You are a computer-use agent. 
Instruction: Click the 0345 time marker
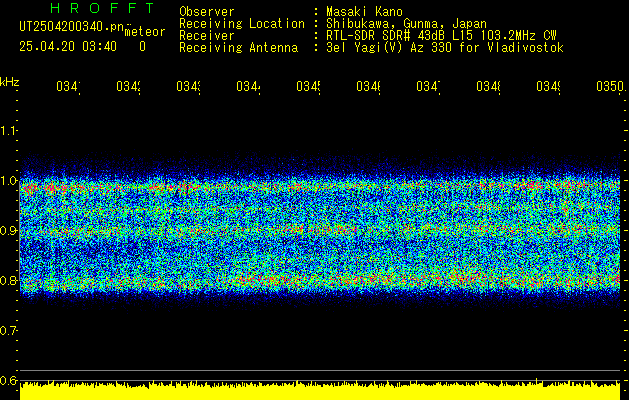click(x=308, y=86)
